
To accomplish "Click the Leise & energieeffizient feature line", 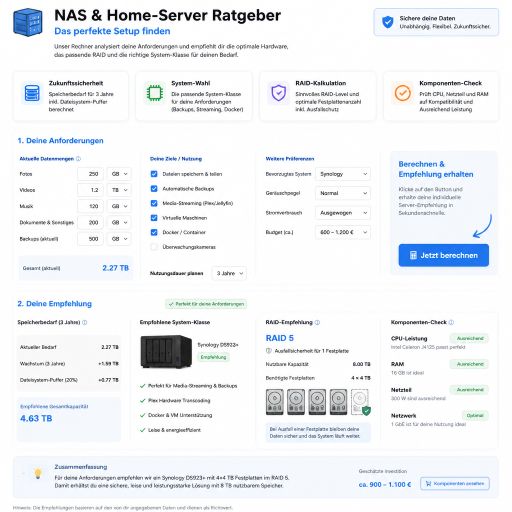I will tap(171, 430).
